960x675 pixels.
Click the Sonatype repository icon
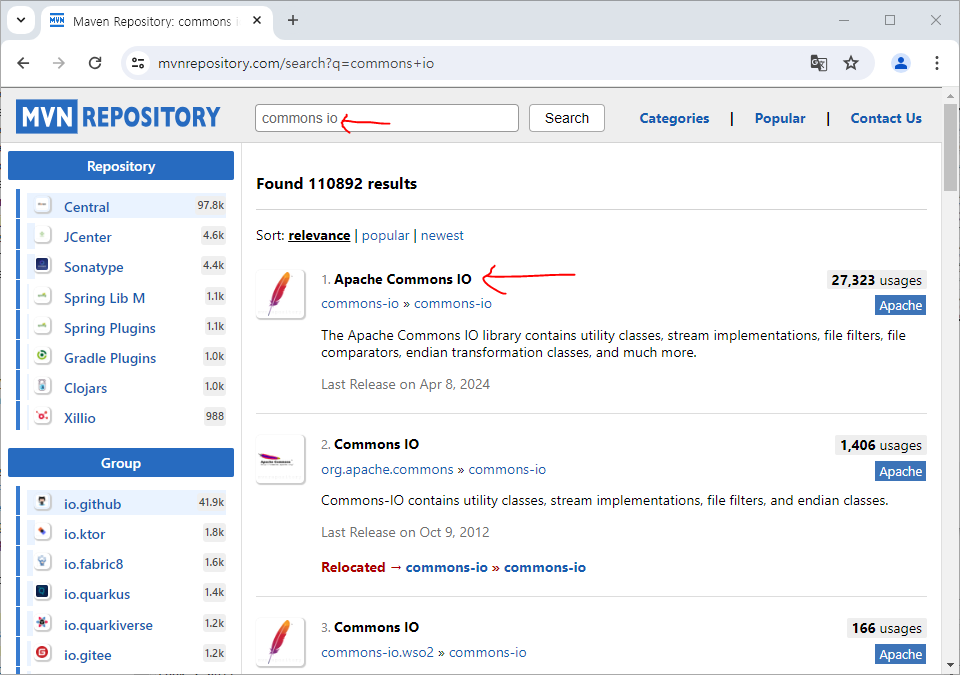(x=42, y=265)
